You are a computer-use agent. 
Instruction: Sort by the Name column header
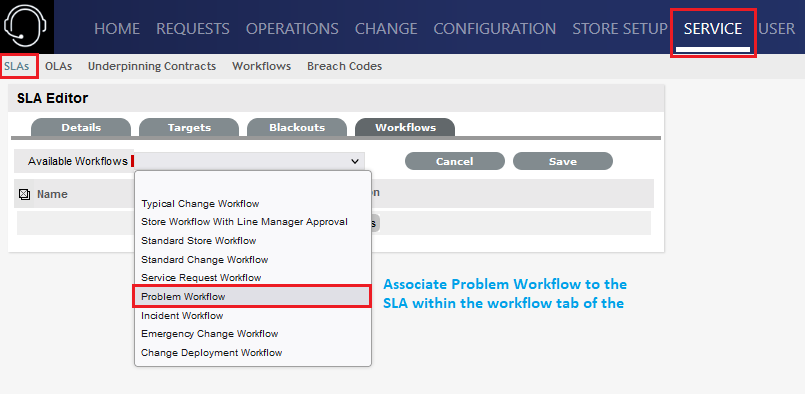(x=52, y=194)
